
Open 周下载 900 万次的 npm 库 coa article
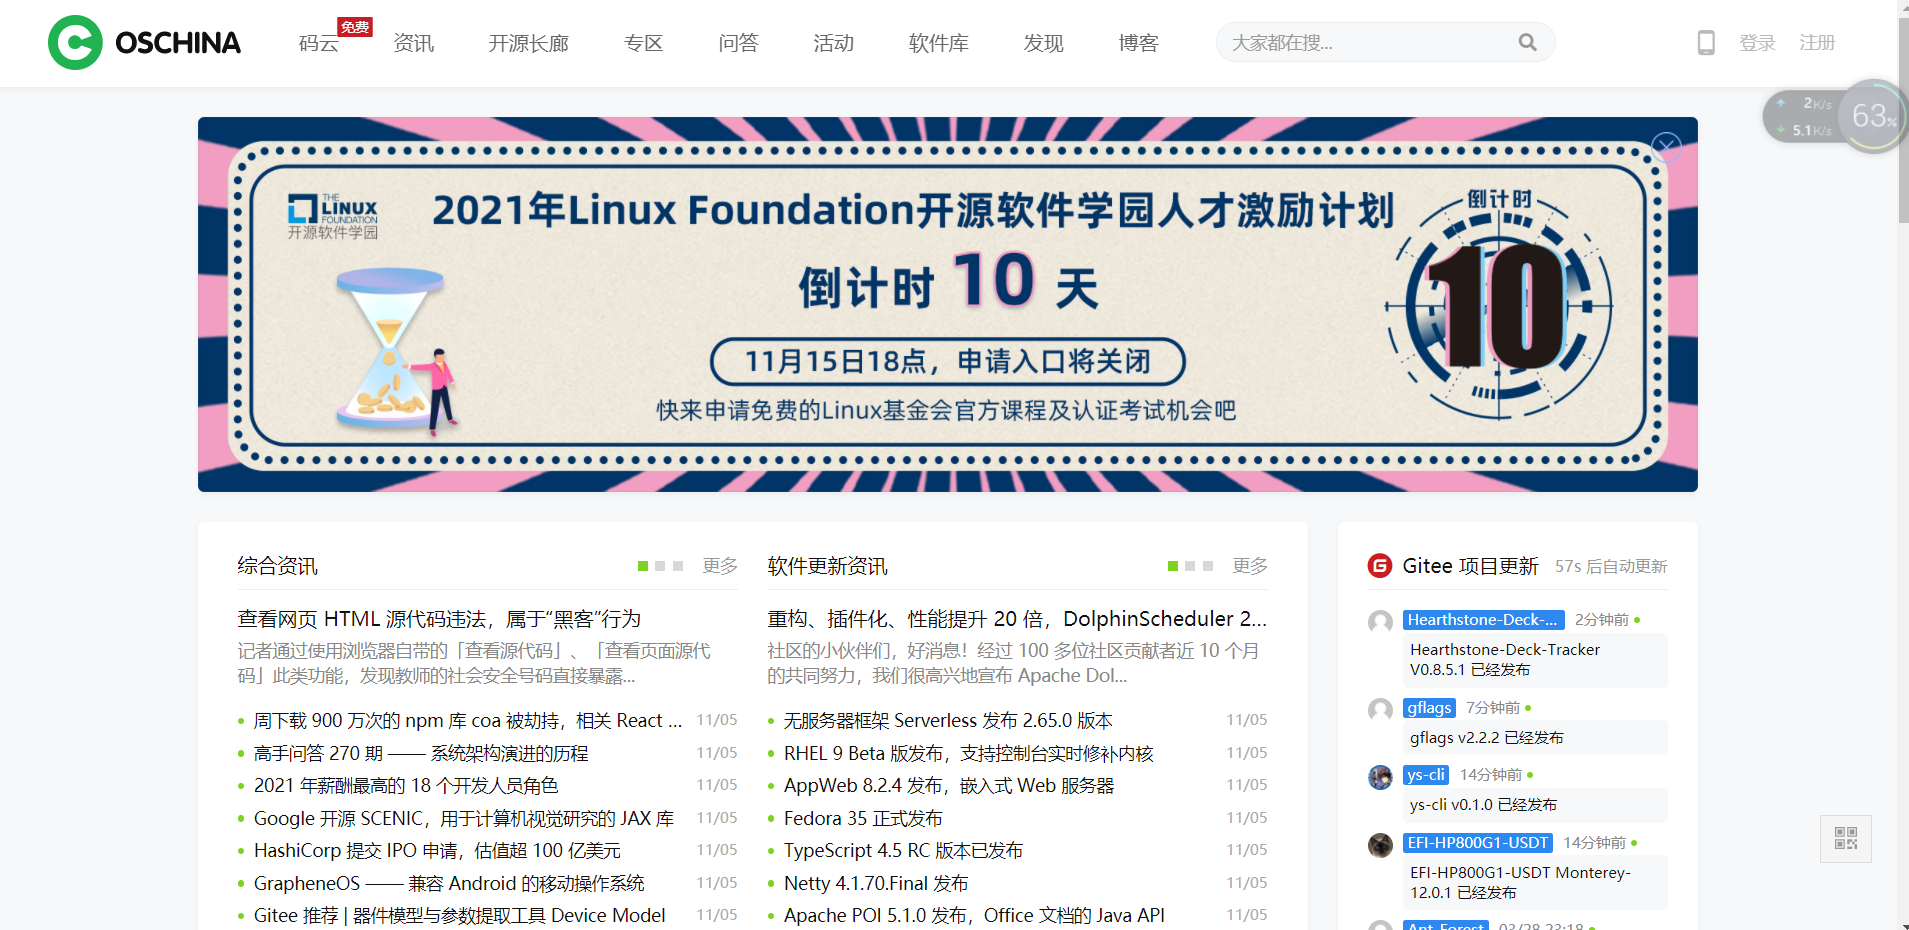click(x=468, y=721)
